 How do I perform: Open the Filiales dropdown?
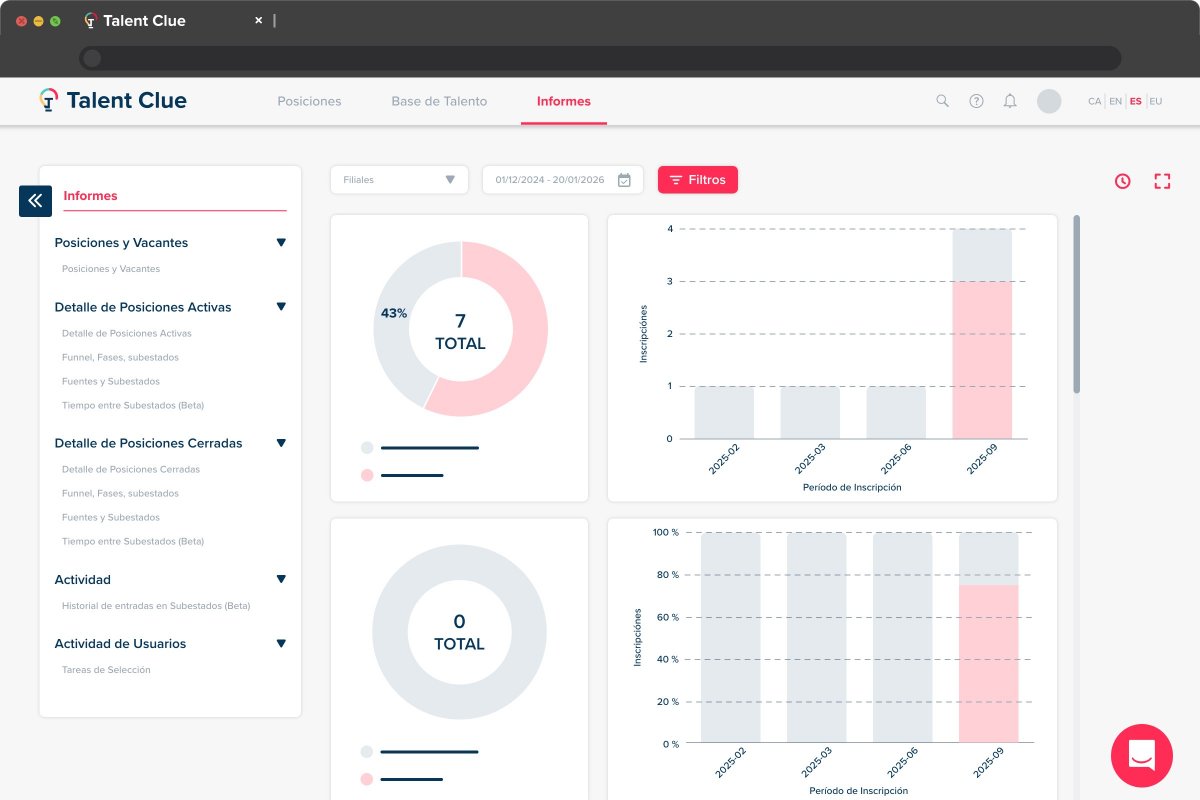(x=399, y=180)
